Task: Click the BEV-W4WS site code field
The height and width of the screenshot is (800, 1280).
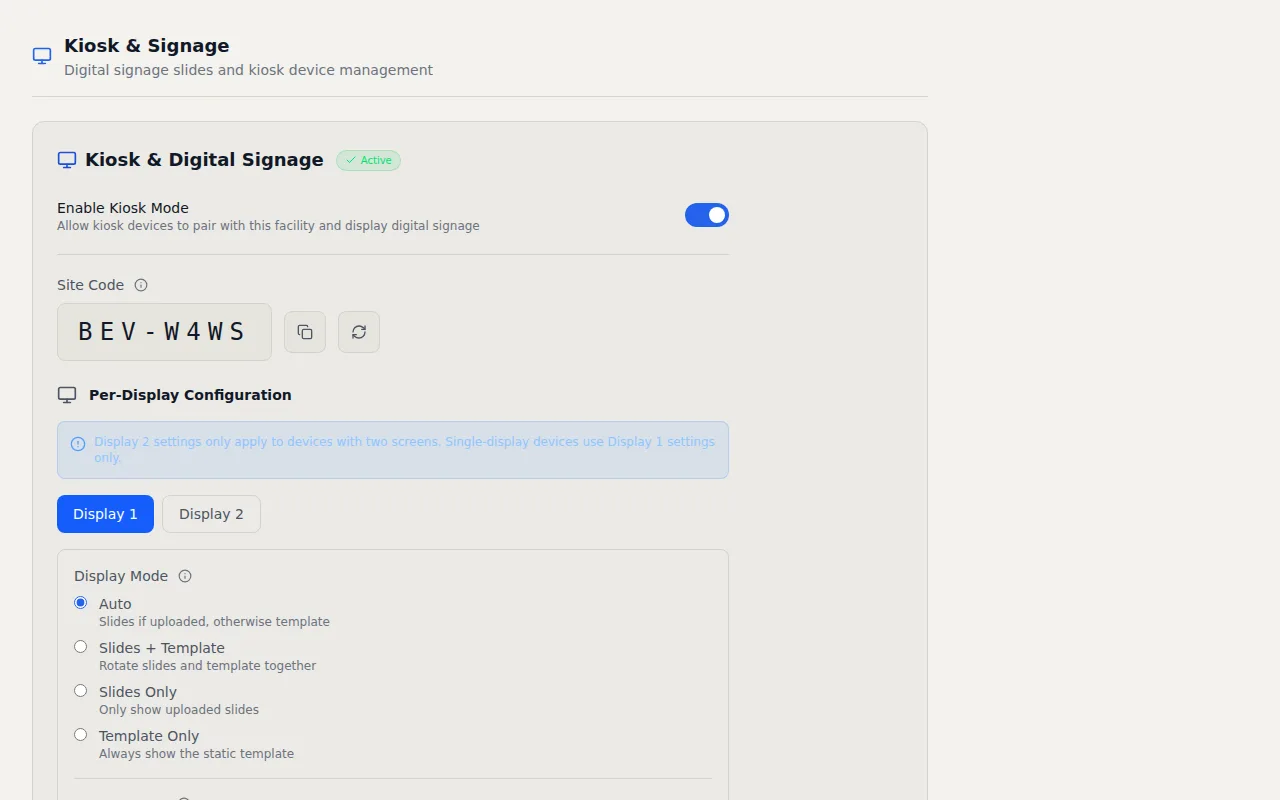Action: (164, 332)
